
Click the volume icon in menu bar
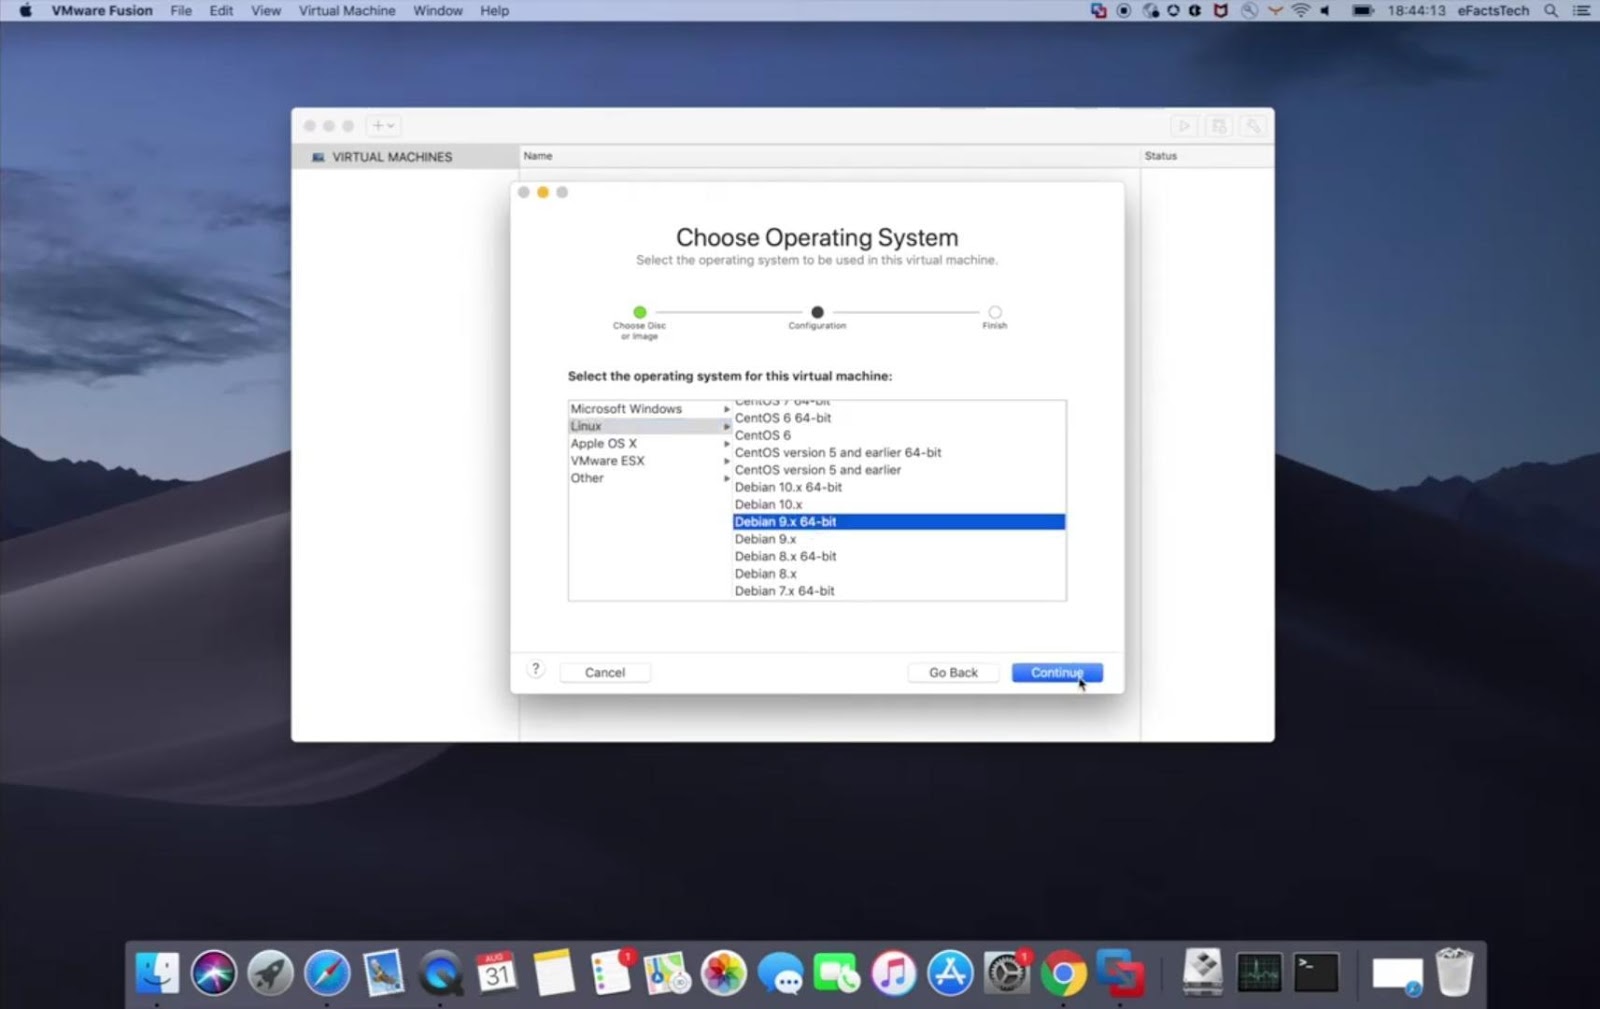(x=1326, y=11)
